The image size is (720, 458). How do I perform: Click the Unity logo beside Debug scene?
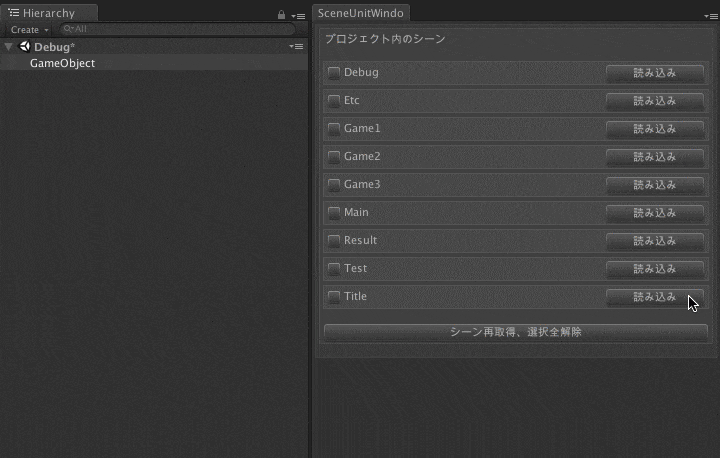[24, 46]
